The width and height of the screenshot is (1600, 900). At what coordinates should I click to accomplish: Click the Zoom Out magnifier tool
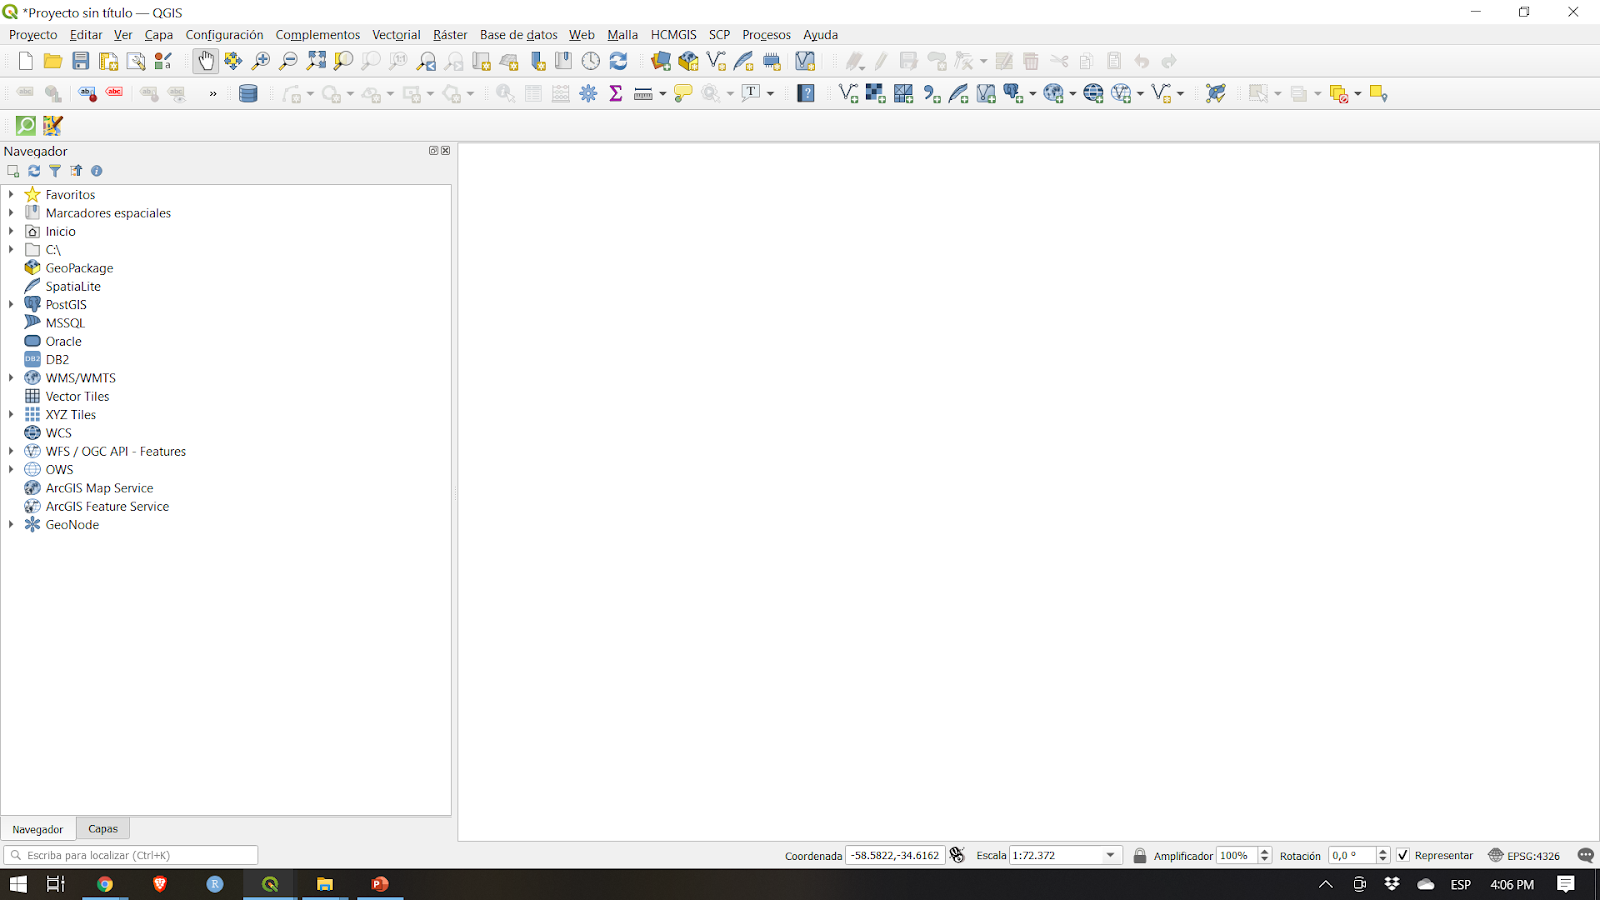click(289, 61)
